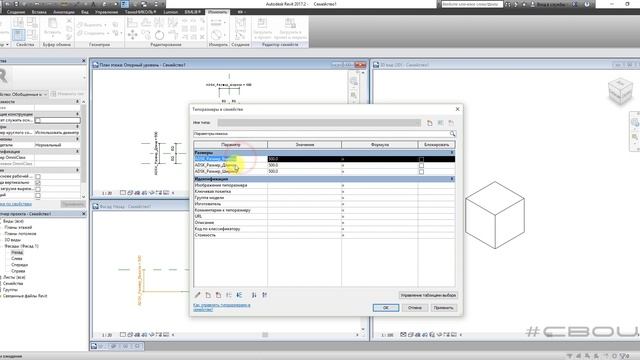Click the New parameter icon in dialog toolbar
Viewport: 640px width, 360px height.
coord(208,295)
